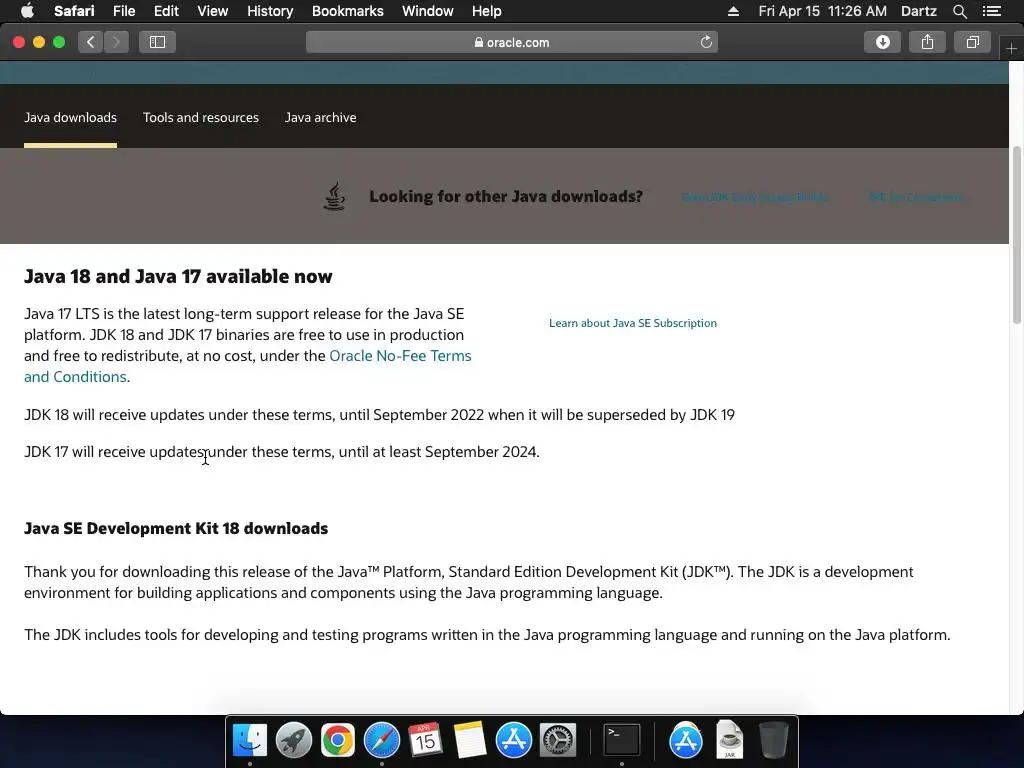Screen dimensions: 1024x768
Task: Open the Share menu in Safari
Action: 927,42
